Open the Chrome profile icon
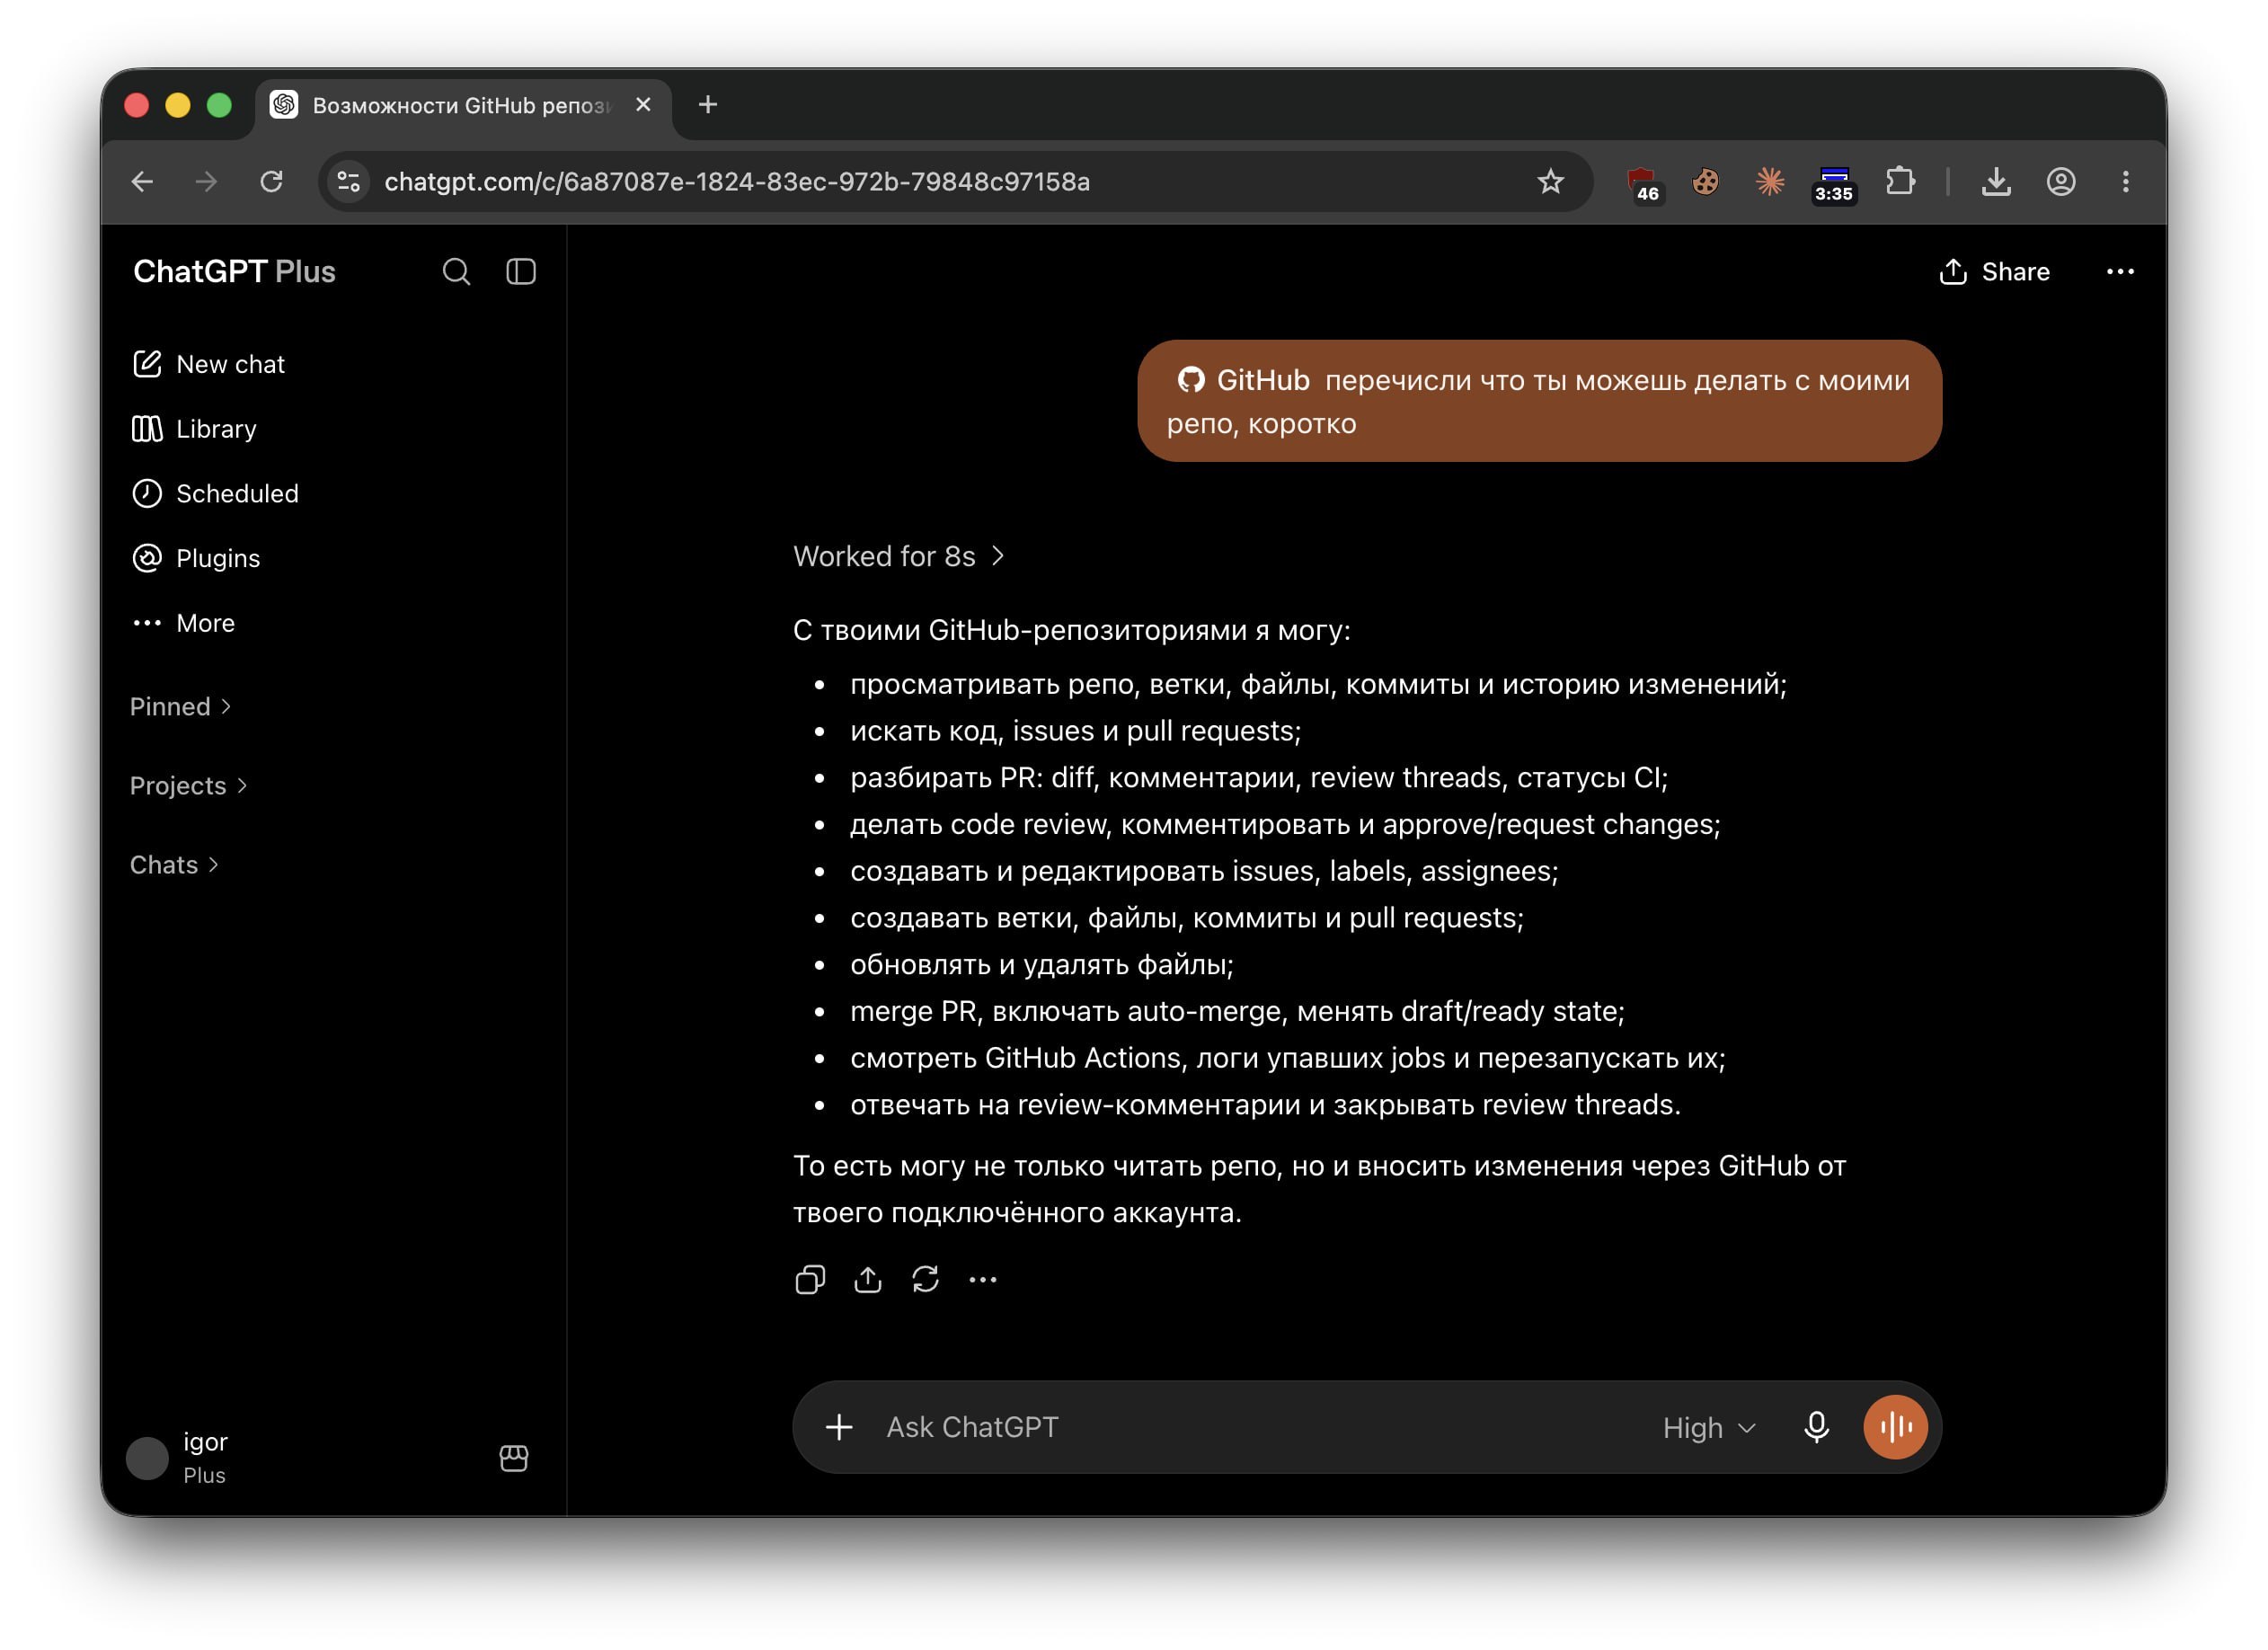This screenshot has height=1650, width=2268. coord(2061,182)
